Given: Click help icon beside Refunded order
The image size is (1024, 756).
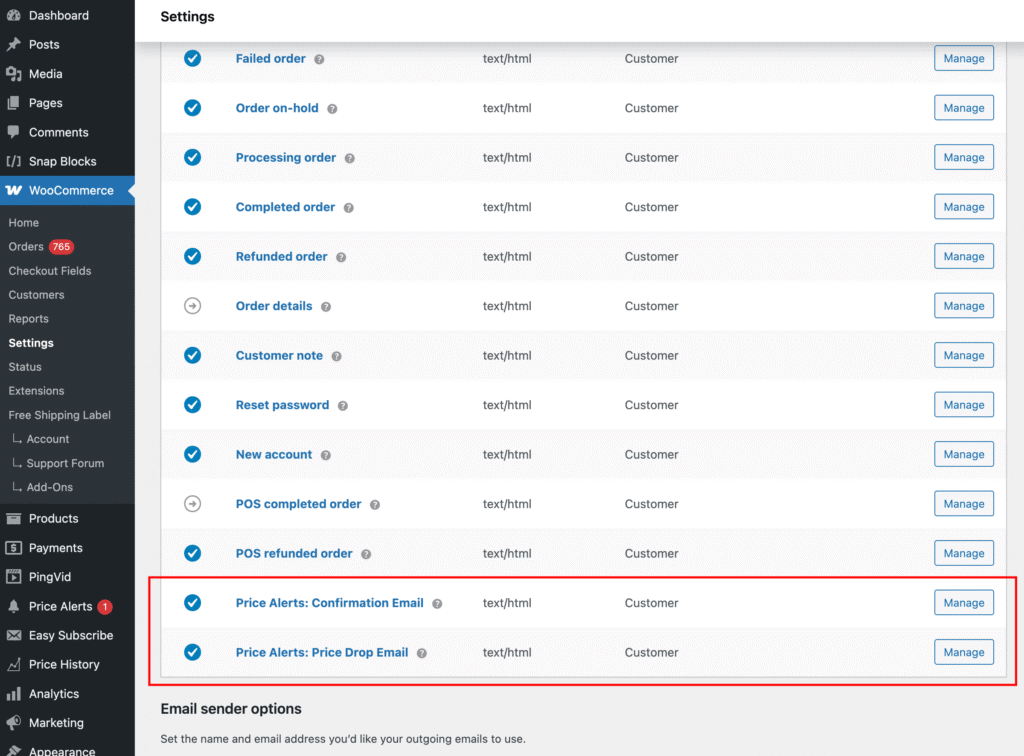Looking at the screenshot, I should (x=341, y=257).
